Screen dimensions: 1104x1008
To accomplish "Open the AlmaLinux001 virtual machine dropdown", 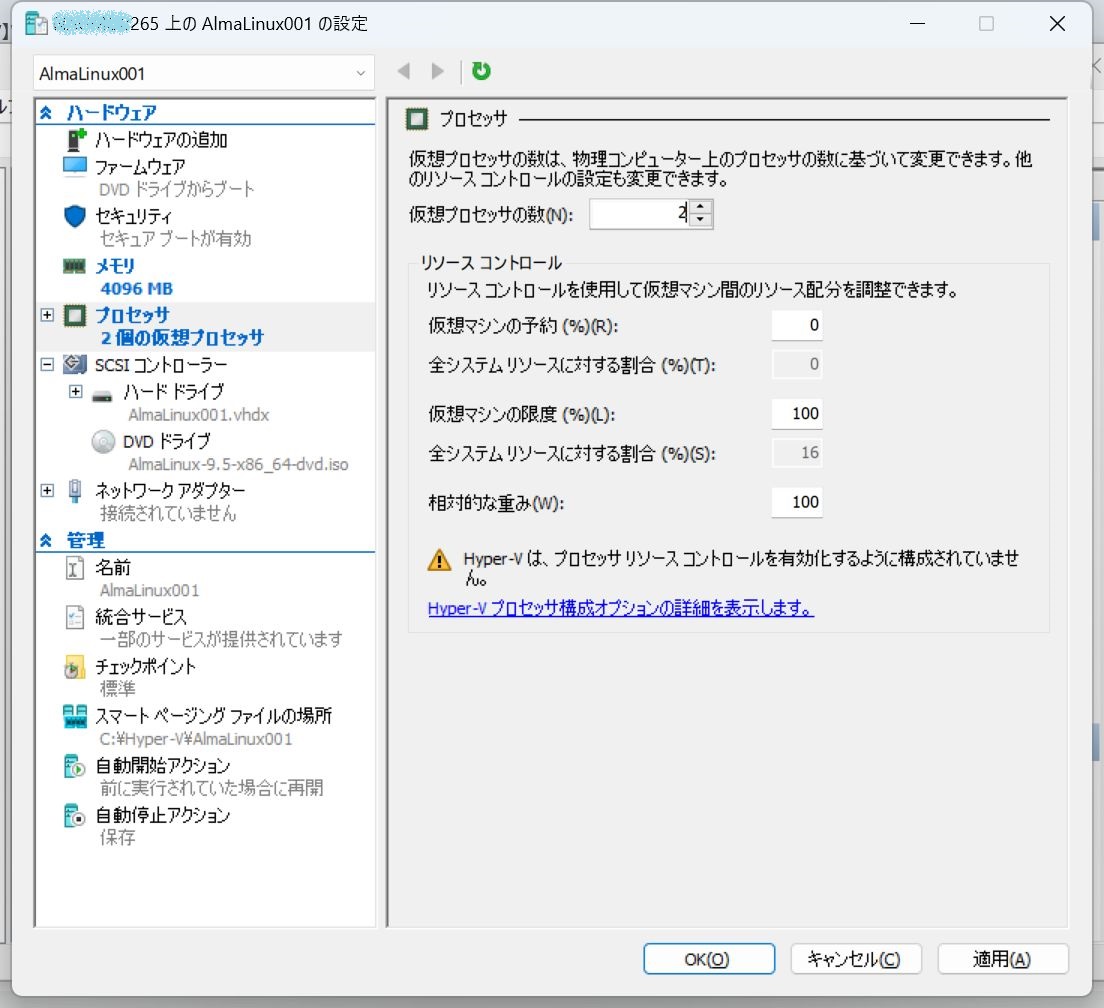I will [x=358, y=73].
